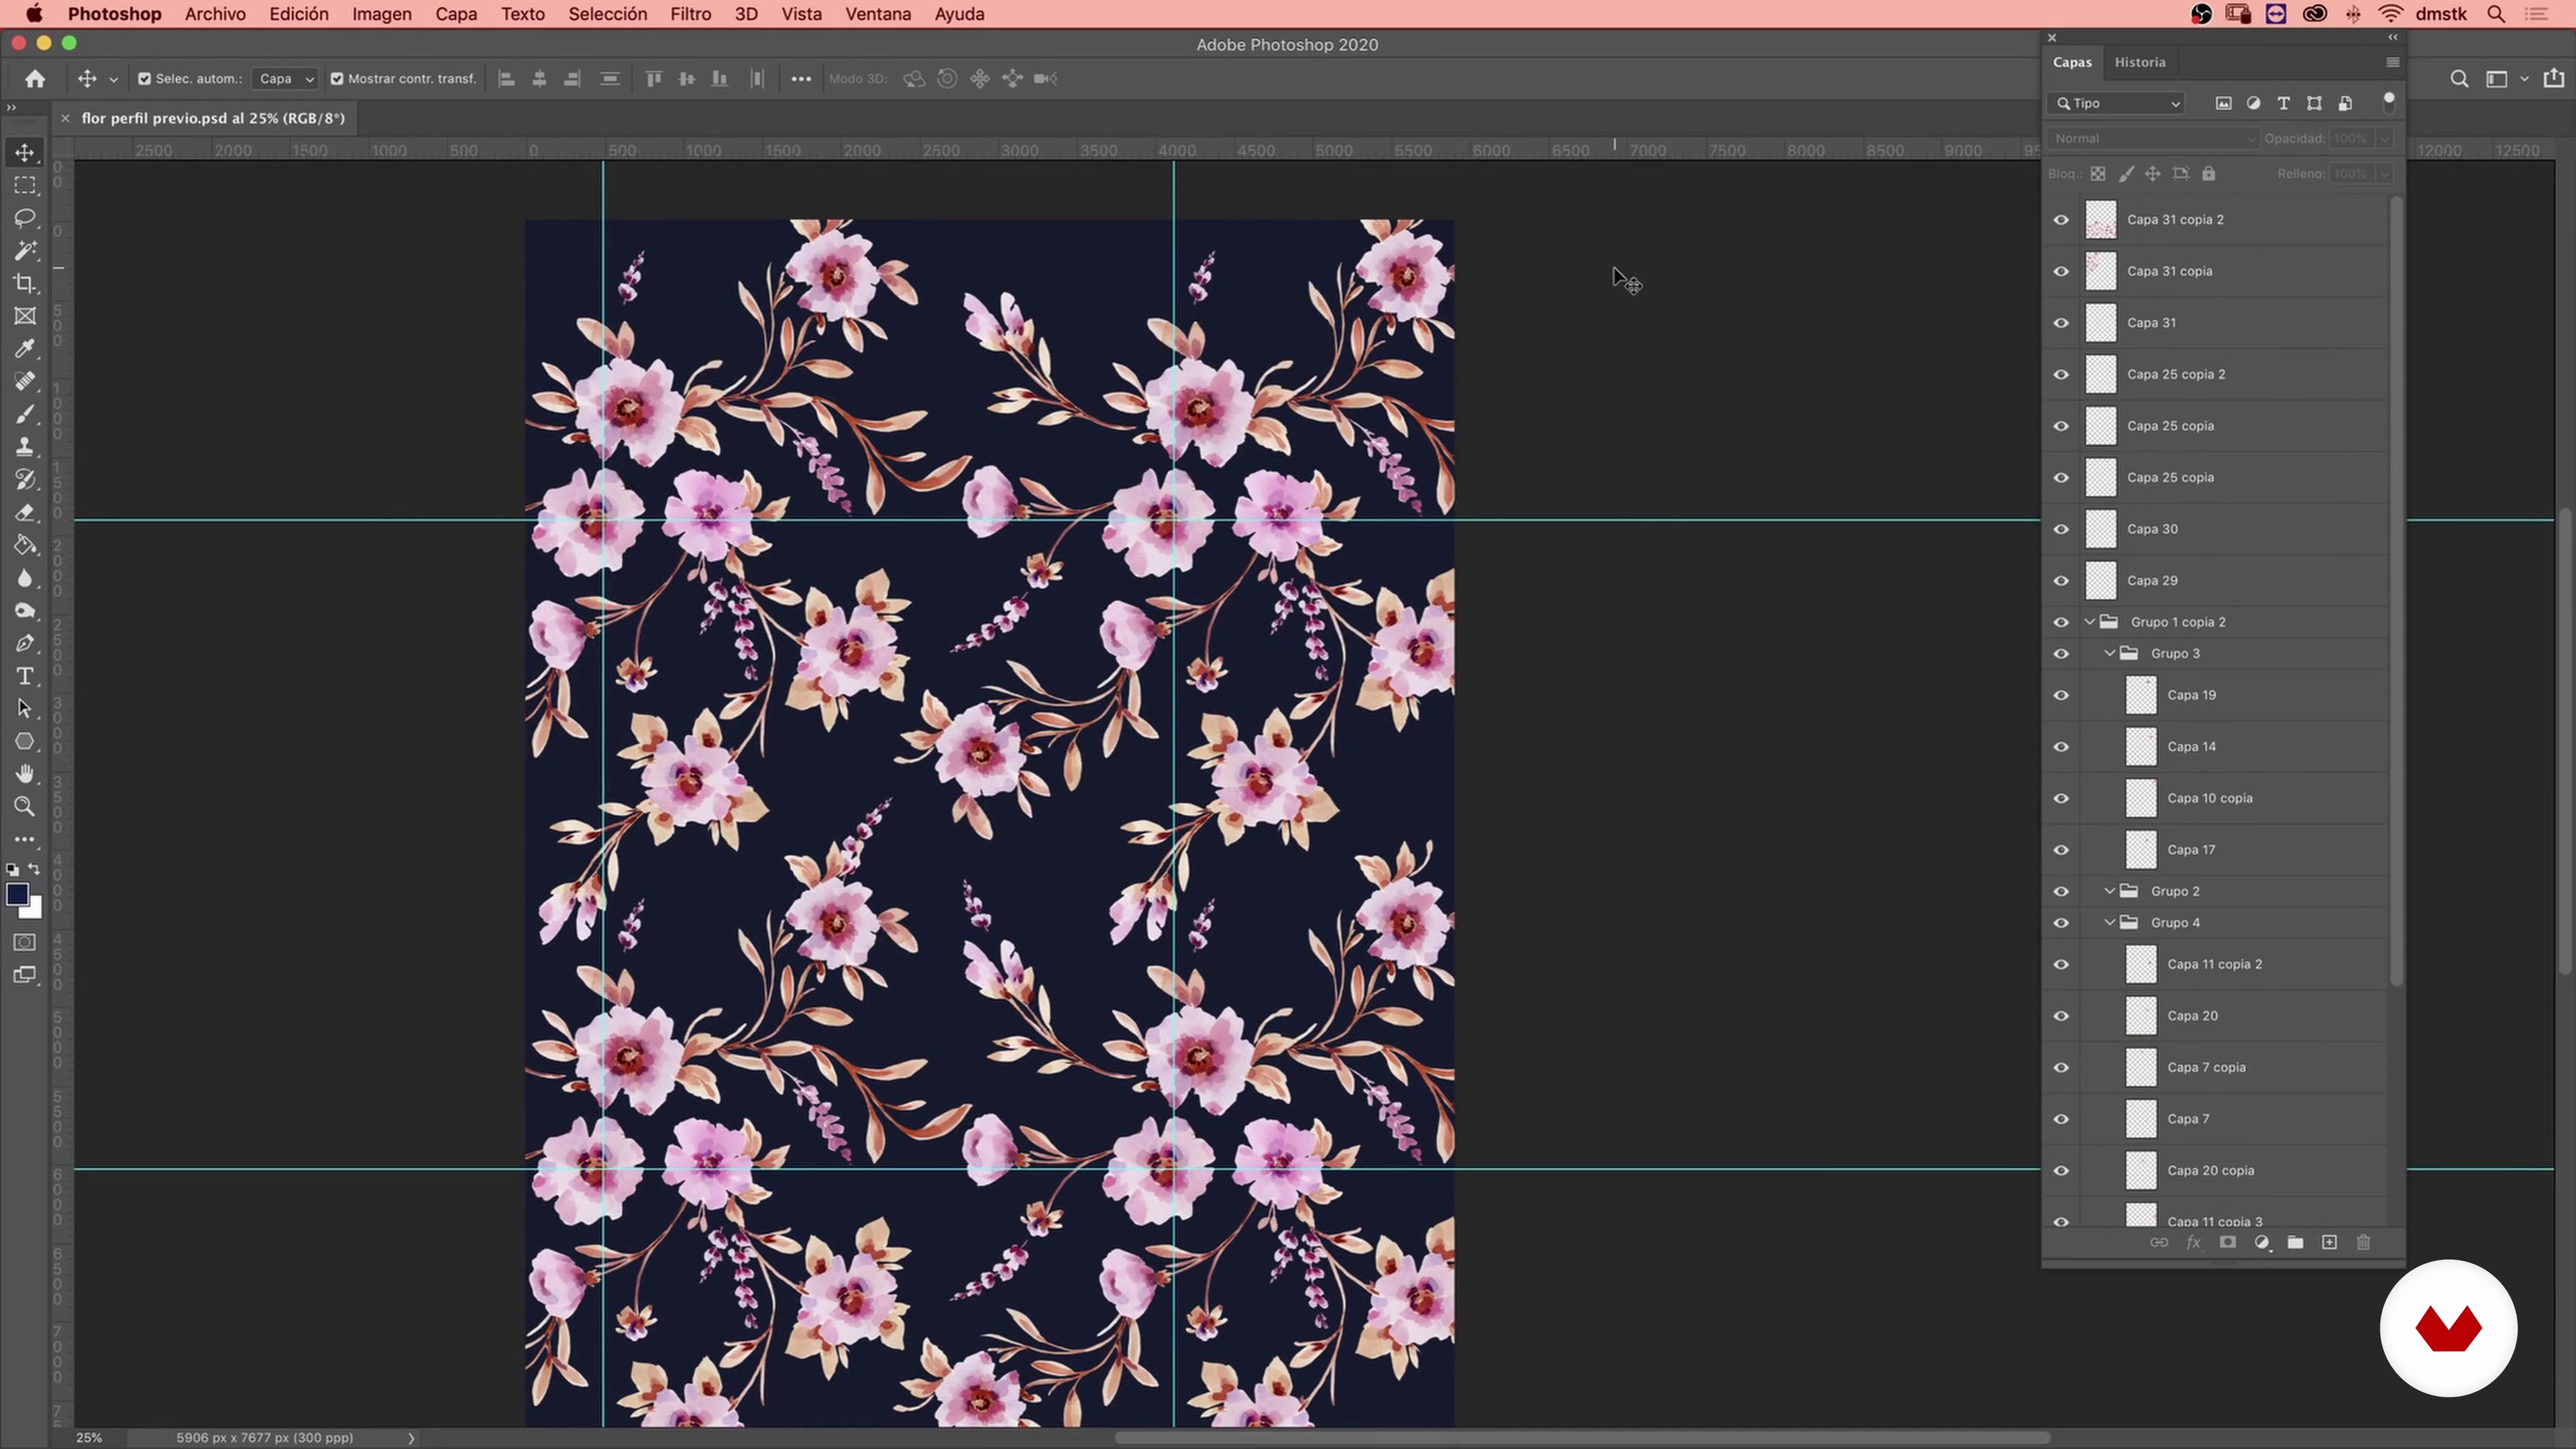
Task: Hide the Capa 19 layer
Action: tap(2061, 695)
